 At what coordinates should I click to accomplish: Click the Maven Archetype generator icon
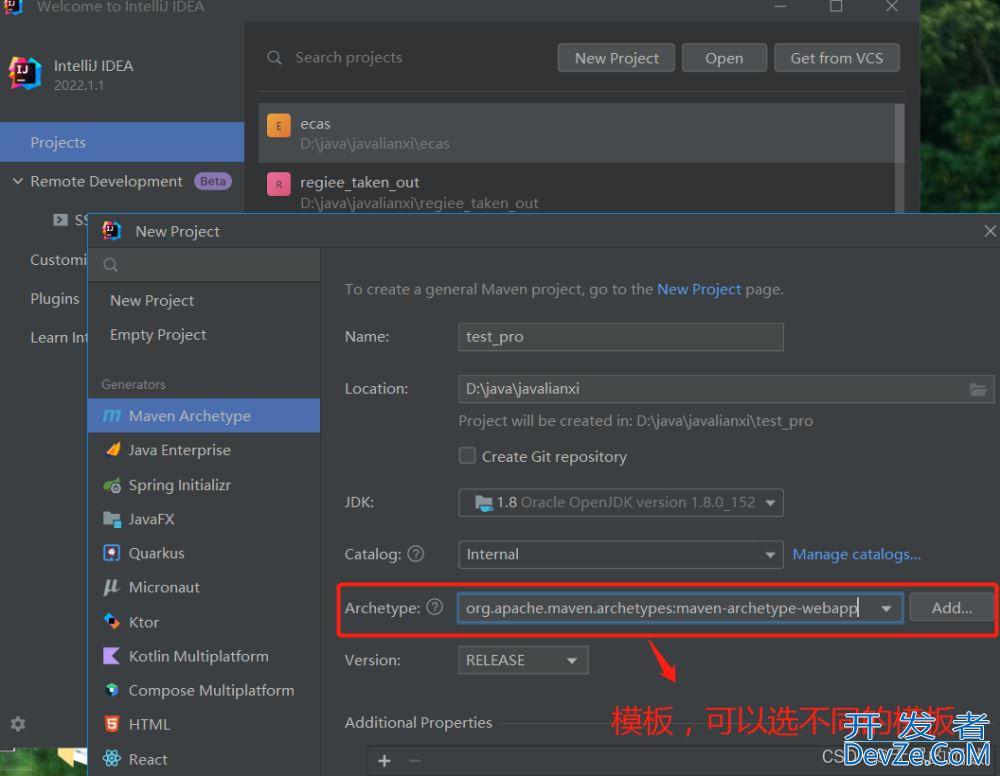point(112,416)
